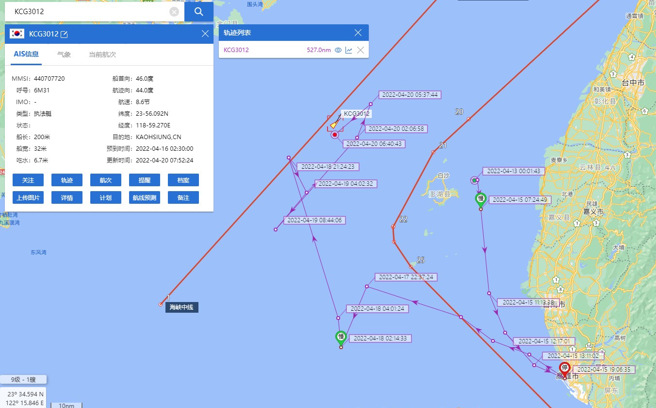This screenshot has width=656, height=408.
Task: Click the MMSI value 440707720
Action: (x=49, y=79)
